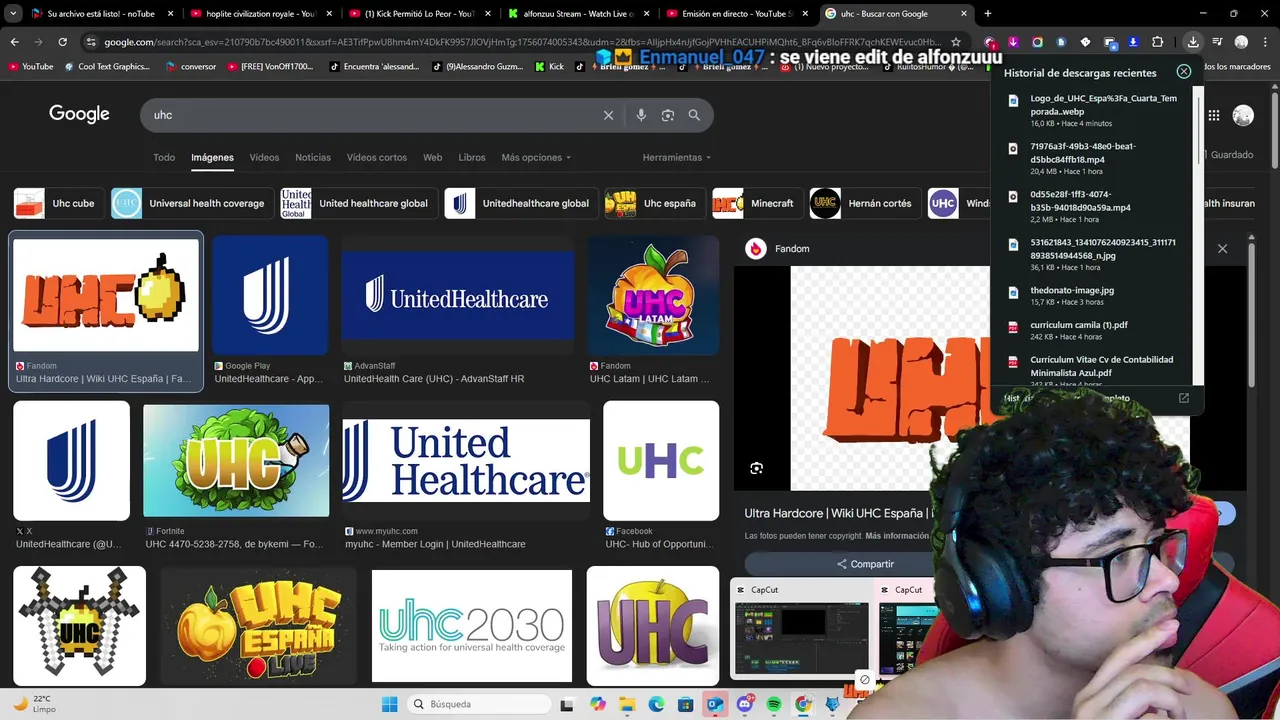
Task: Switch to the Todo results tab
Action: (x=164, y=157)
